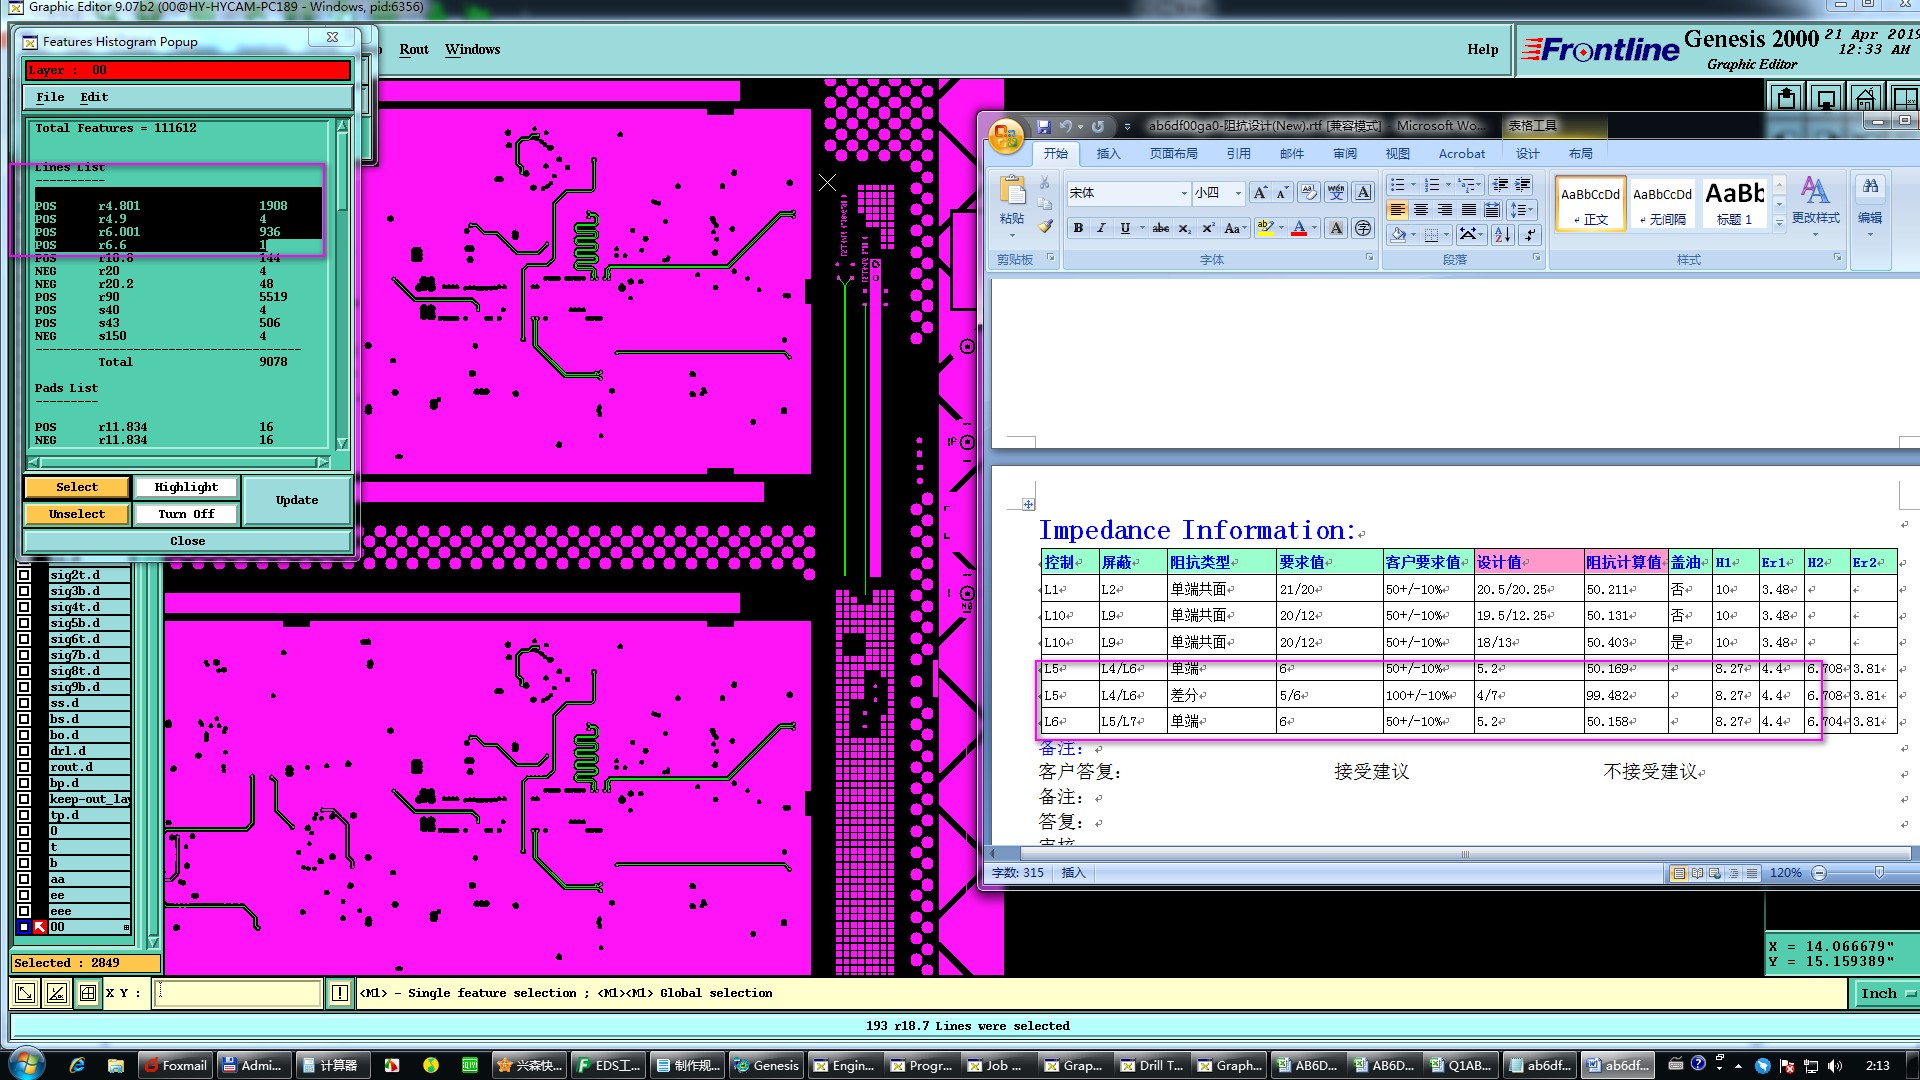Click the Word save icon
1920x1080 pixels.
[1044, 127]
